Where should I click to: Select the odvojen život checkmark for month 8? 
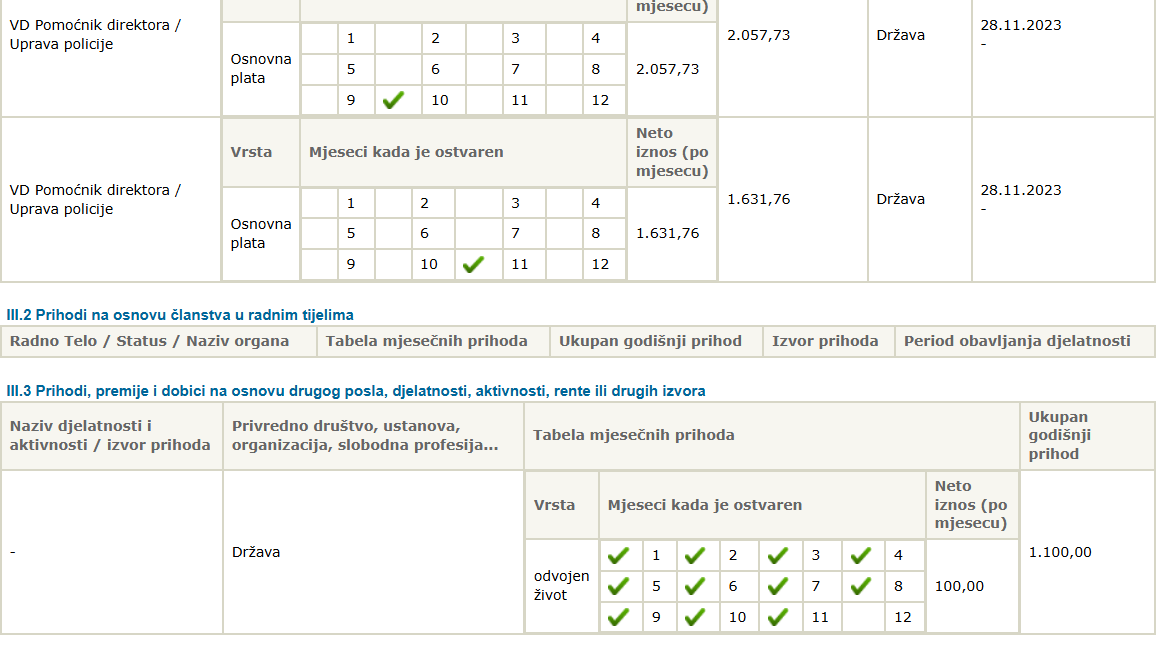[x=860, y=586]
